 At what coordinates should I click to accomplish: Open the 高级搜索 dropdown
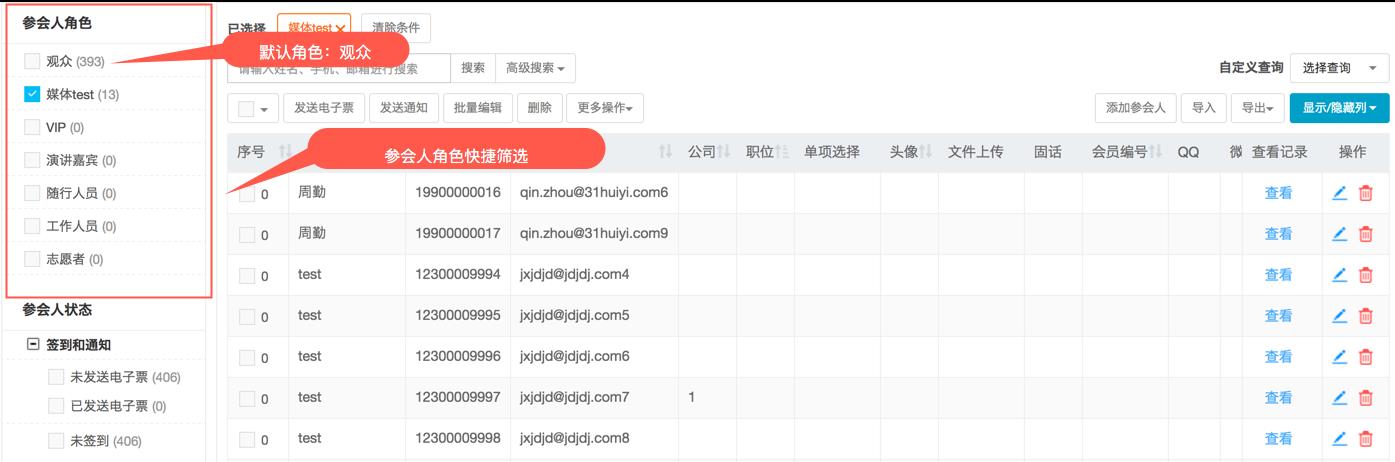click(x=534, y=68)
